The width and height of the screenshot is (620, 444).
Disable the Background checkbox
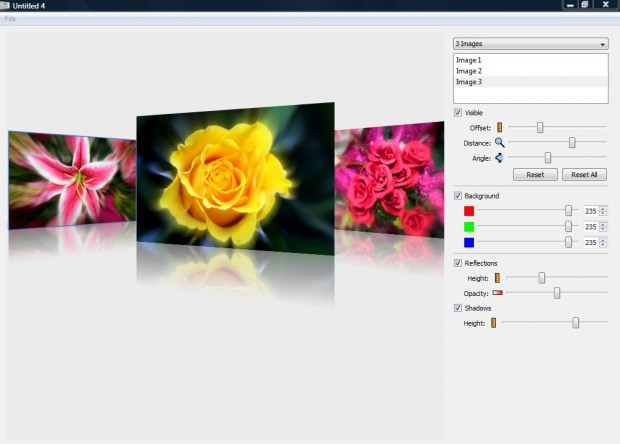(x=459, y=196)
